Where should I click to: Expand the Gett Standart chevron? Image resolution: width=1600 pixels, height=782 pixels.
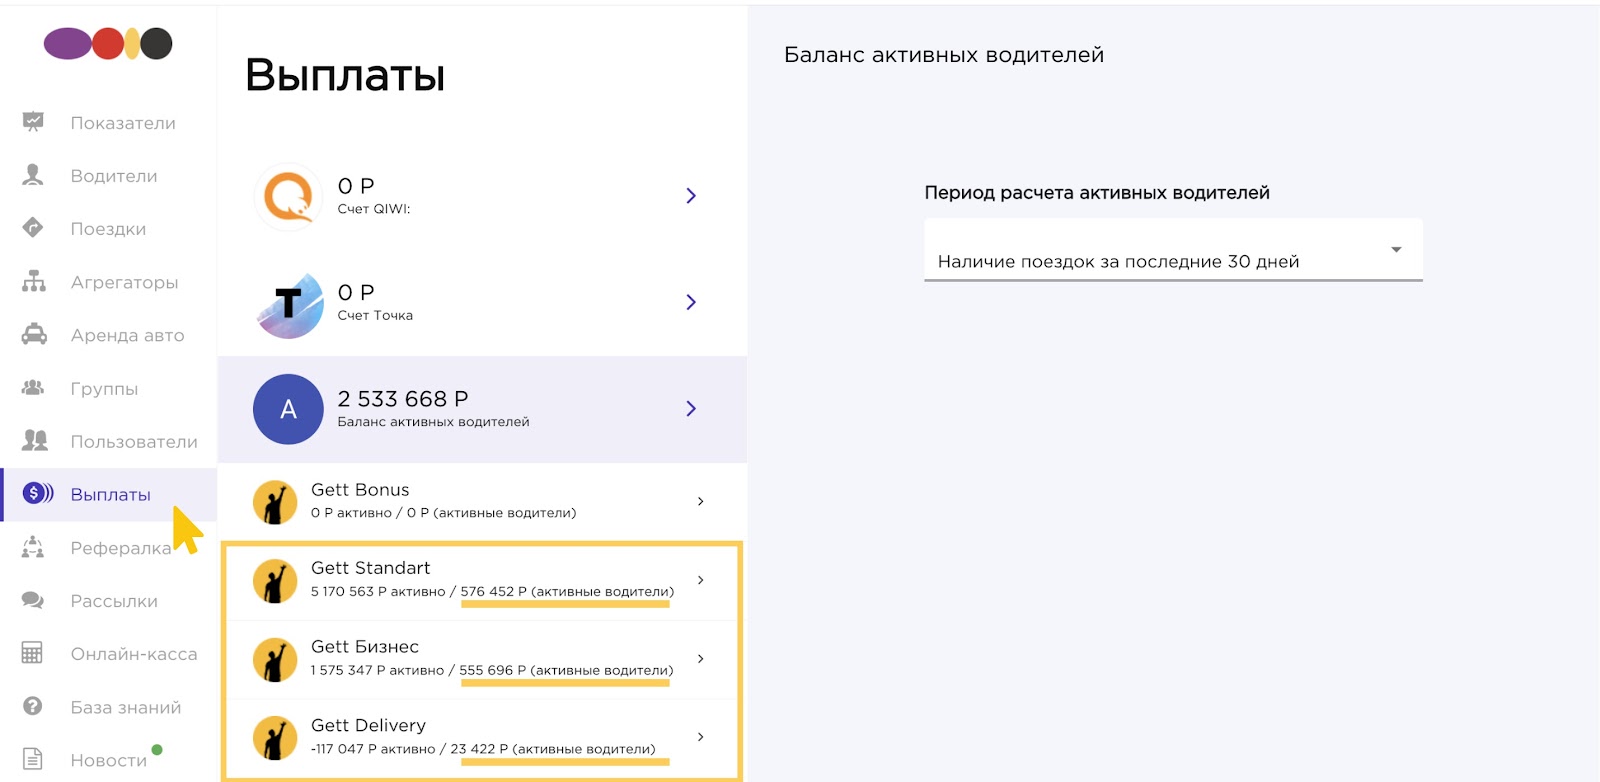point(700,580)
